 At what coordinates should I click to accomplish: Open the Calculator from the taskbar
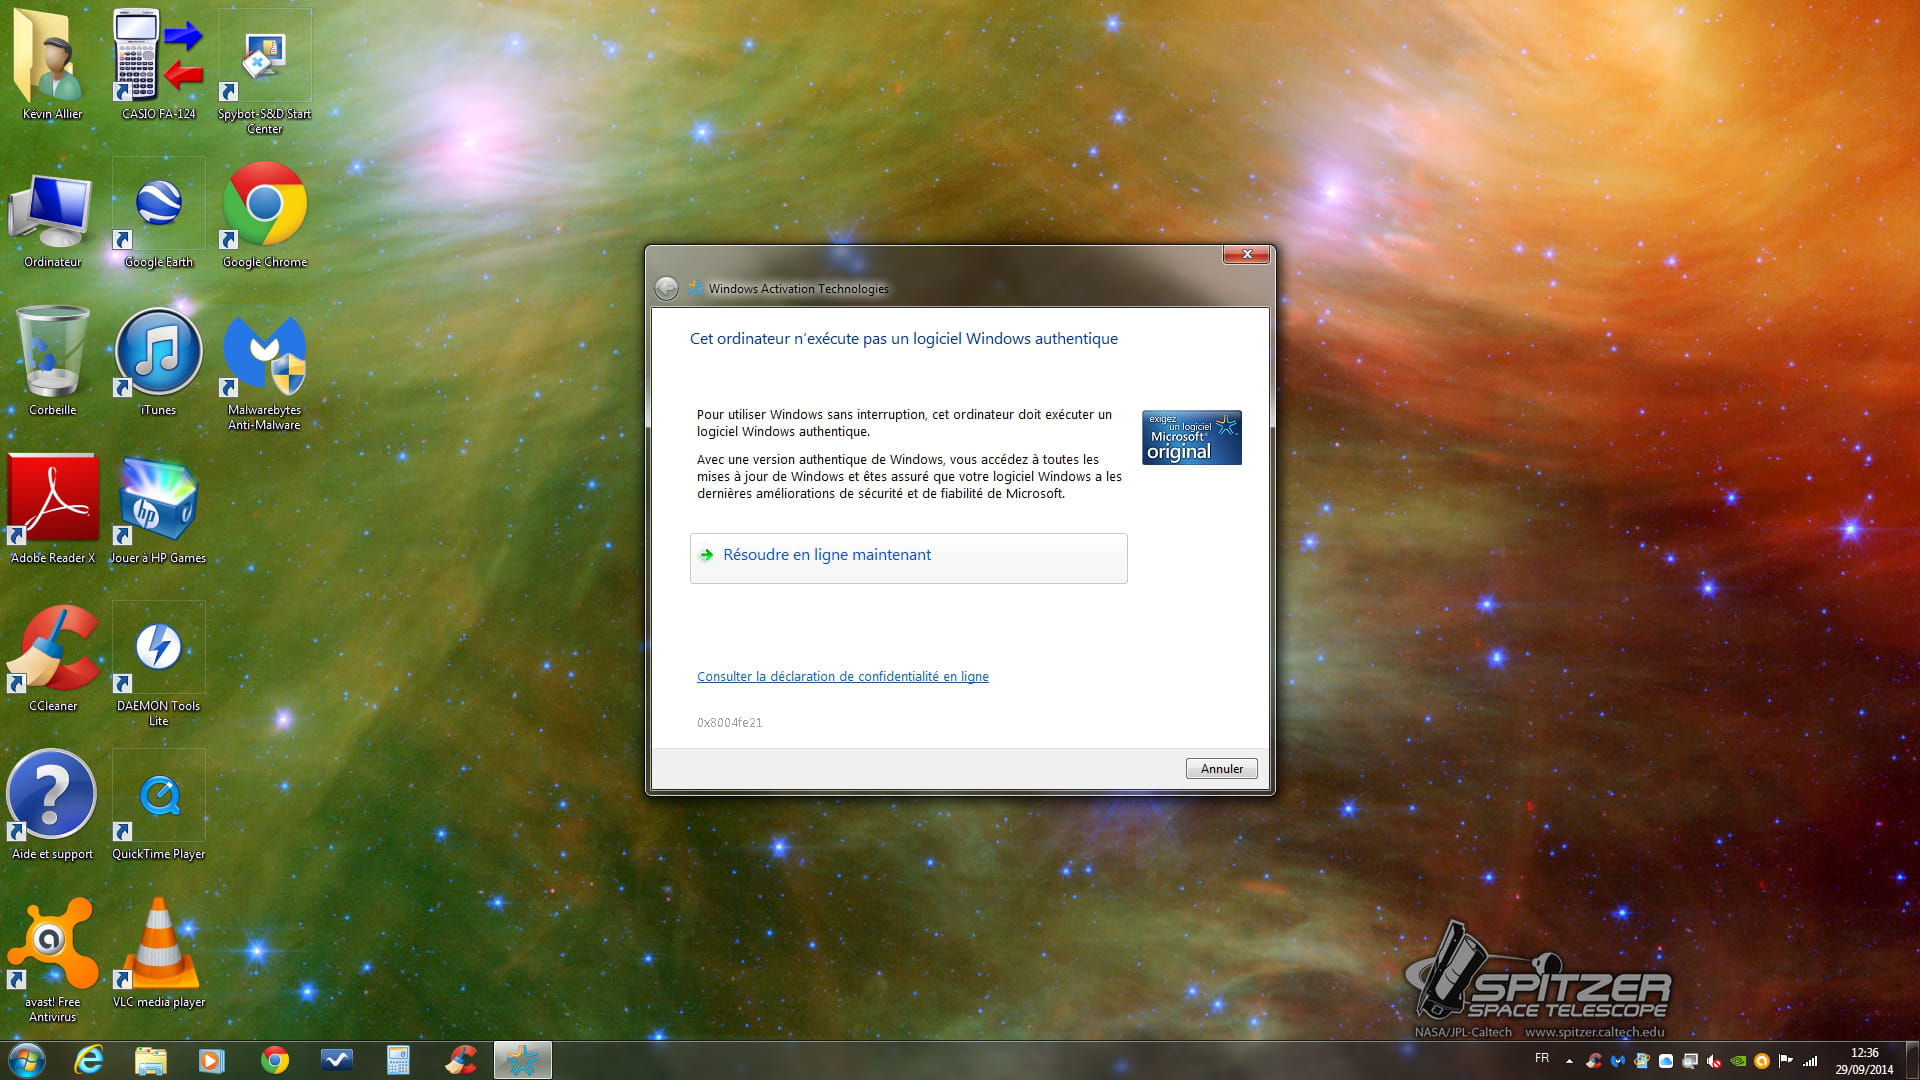tap(398, 1060)
